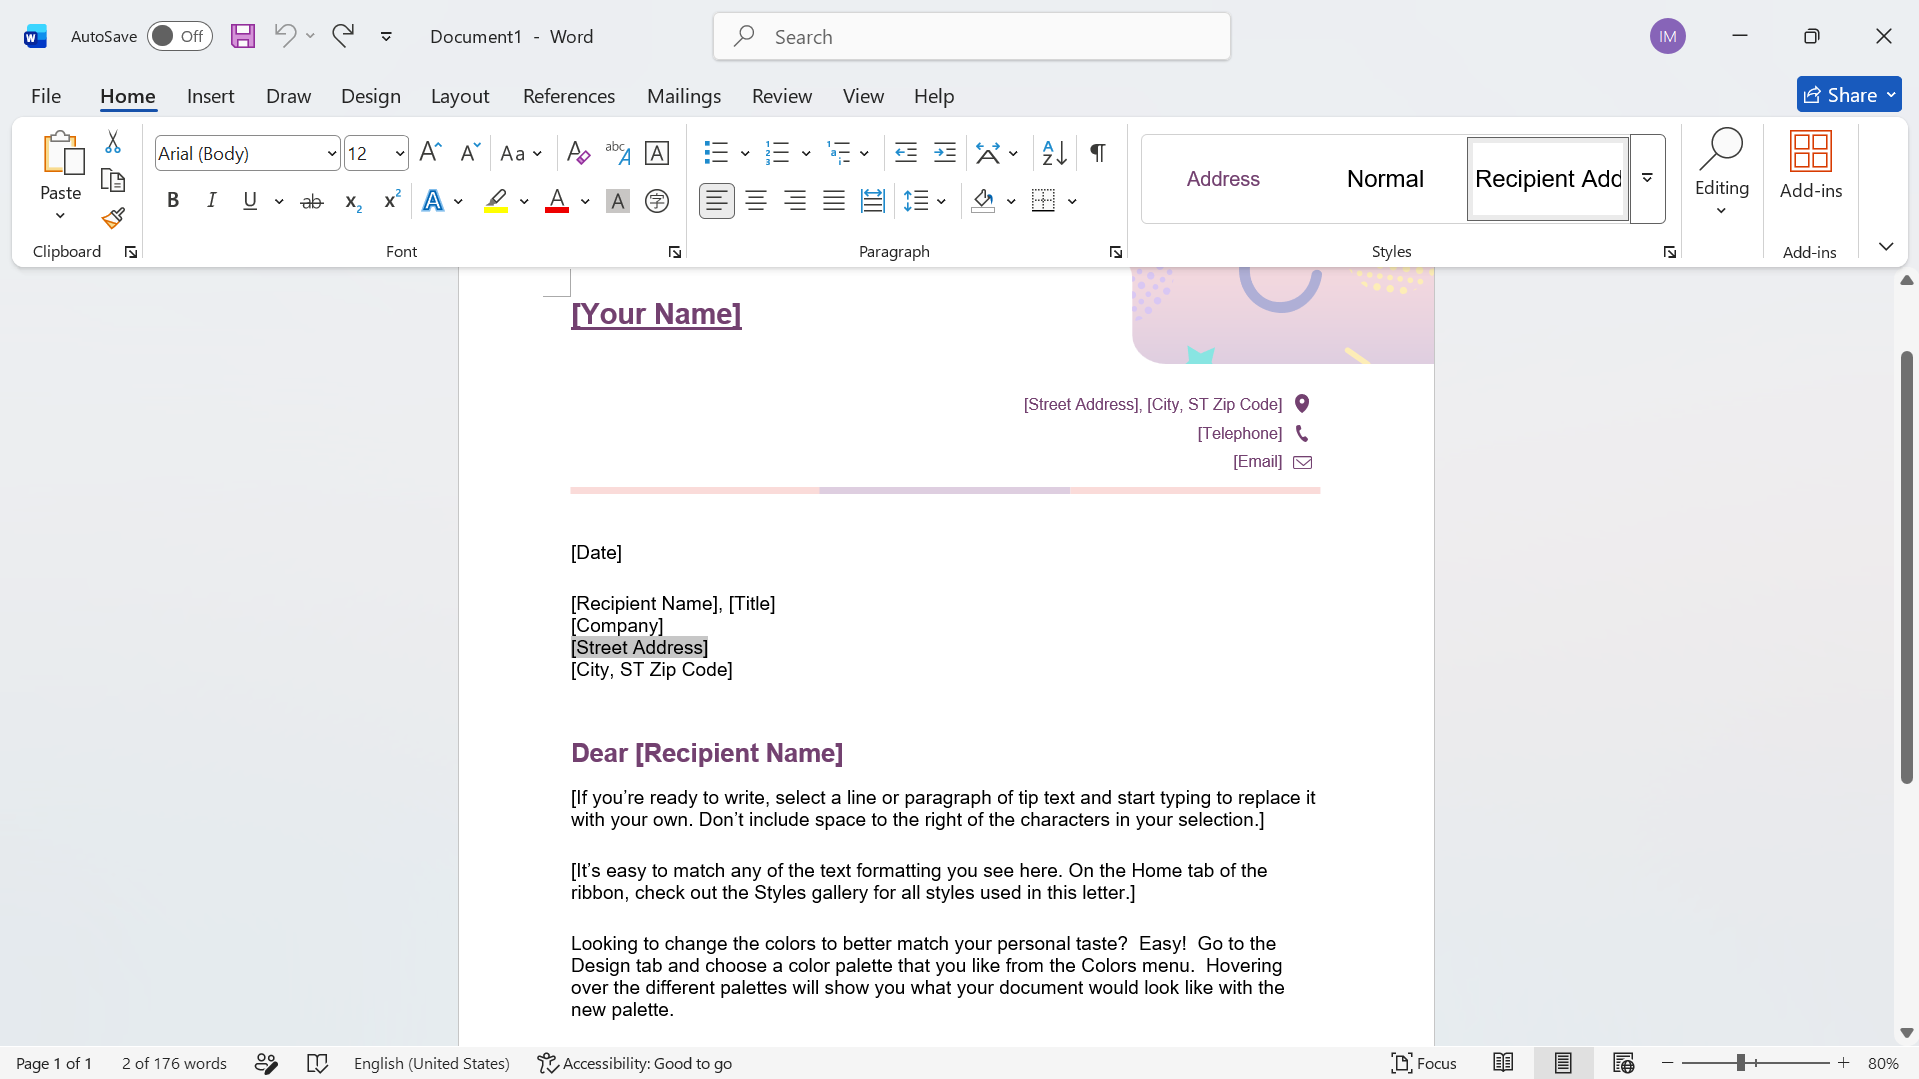
Task: Click the track changes status icon
Action: (x=266, y=1063)
